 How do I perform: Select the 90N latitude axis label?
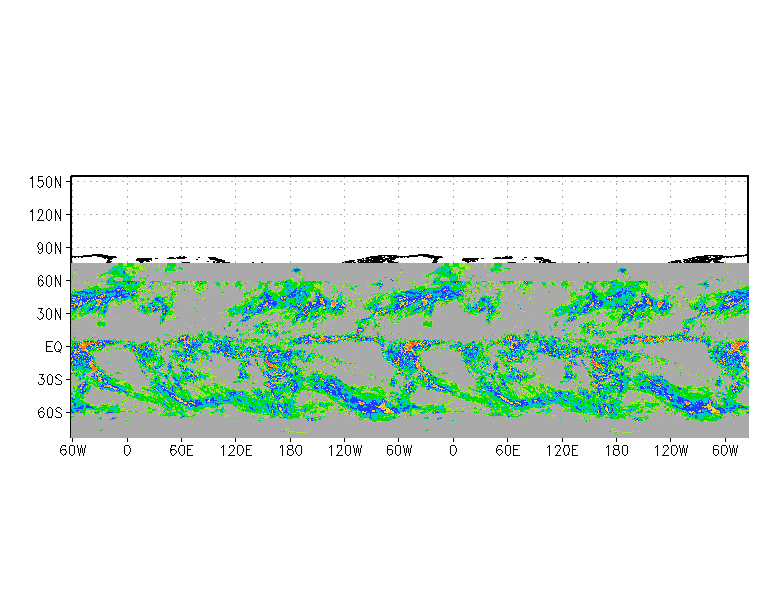click(x=49, y=248)
